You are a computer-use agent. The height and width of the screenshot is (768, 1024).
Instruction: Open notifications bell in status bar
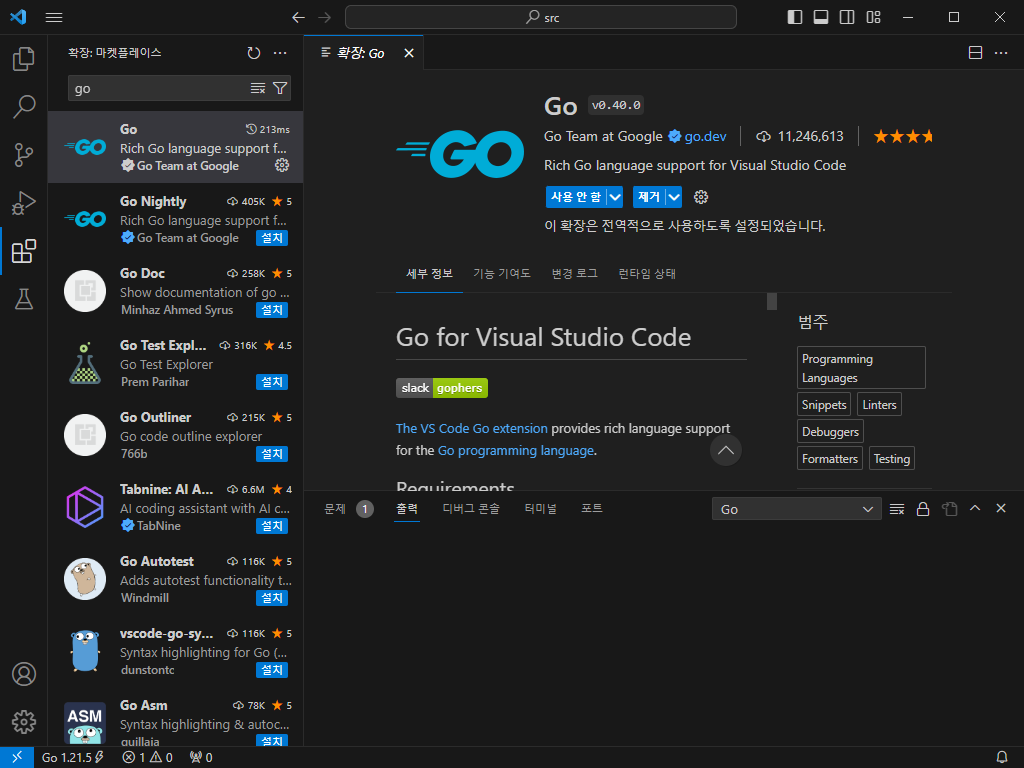point(1001,758)
